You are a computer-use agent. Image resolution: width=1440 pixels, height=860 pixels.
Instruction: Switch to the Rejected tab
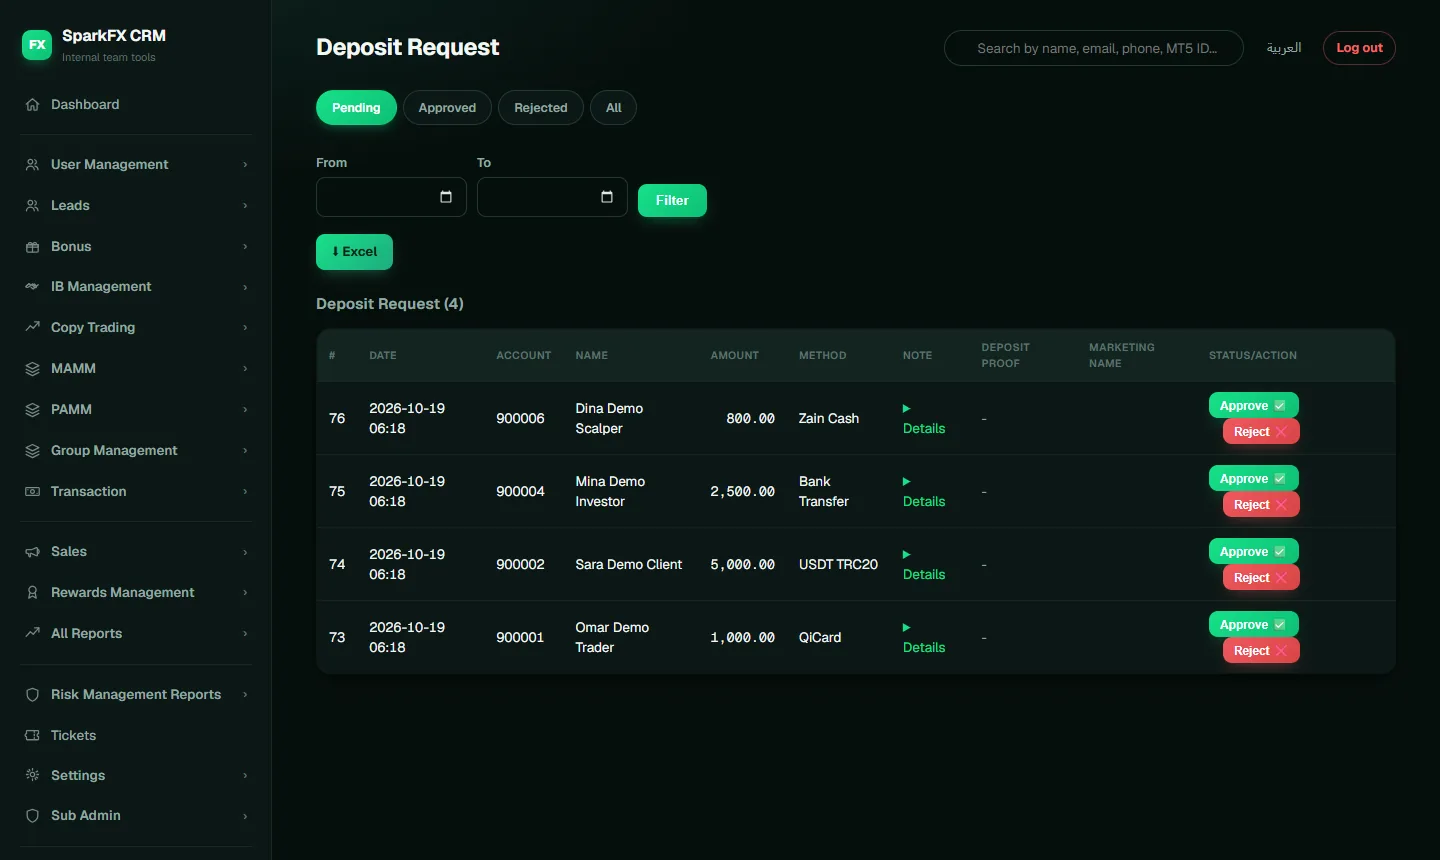541,108
